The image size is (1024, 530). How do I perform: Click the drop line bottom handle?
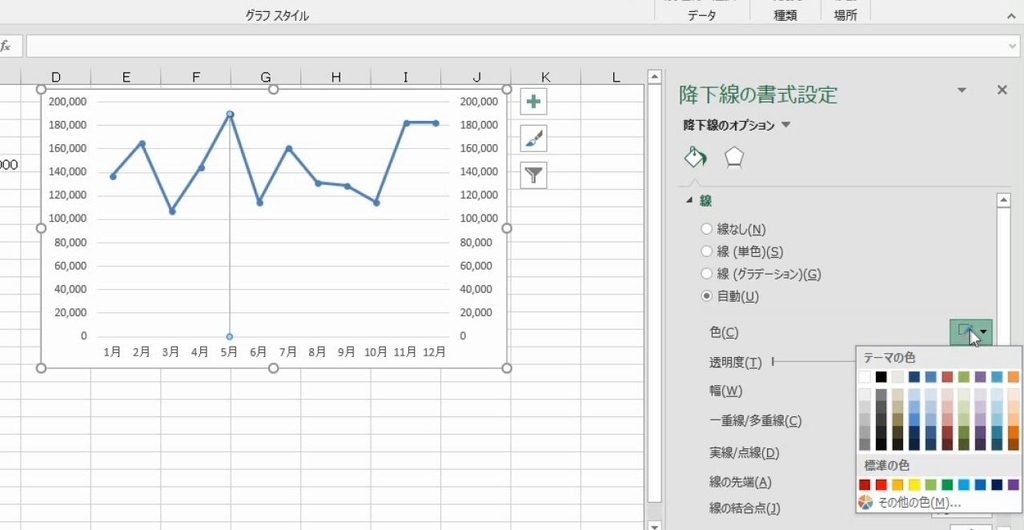(230, 337)
